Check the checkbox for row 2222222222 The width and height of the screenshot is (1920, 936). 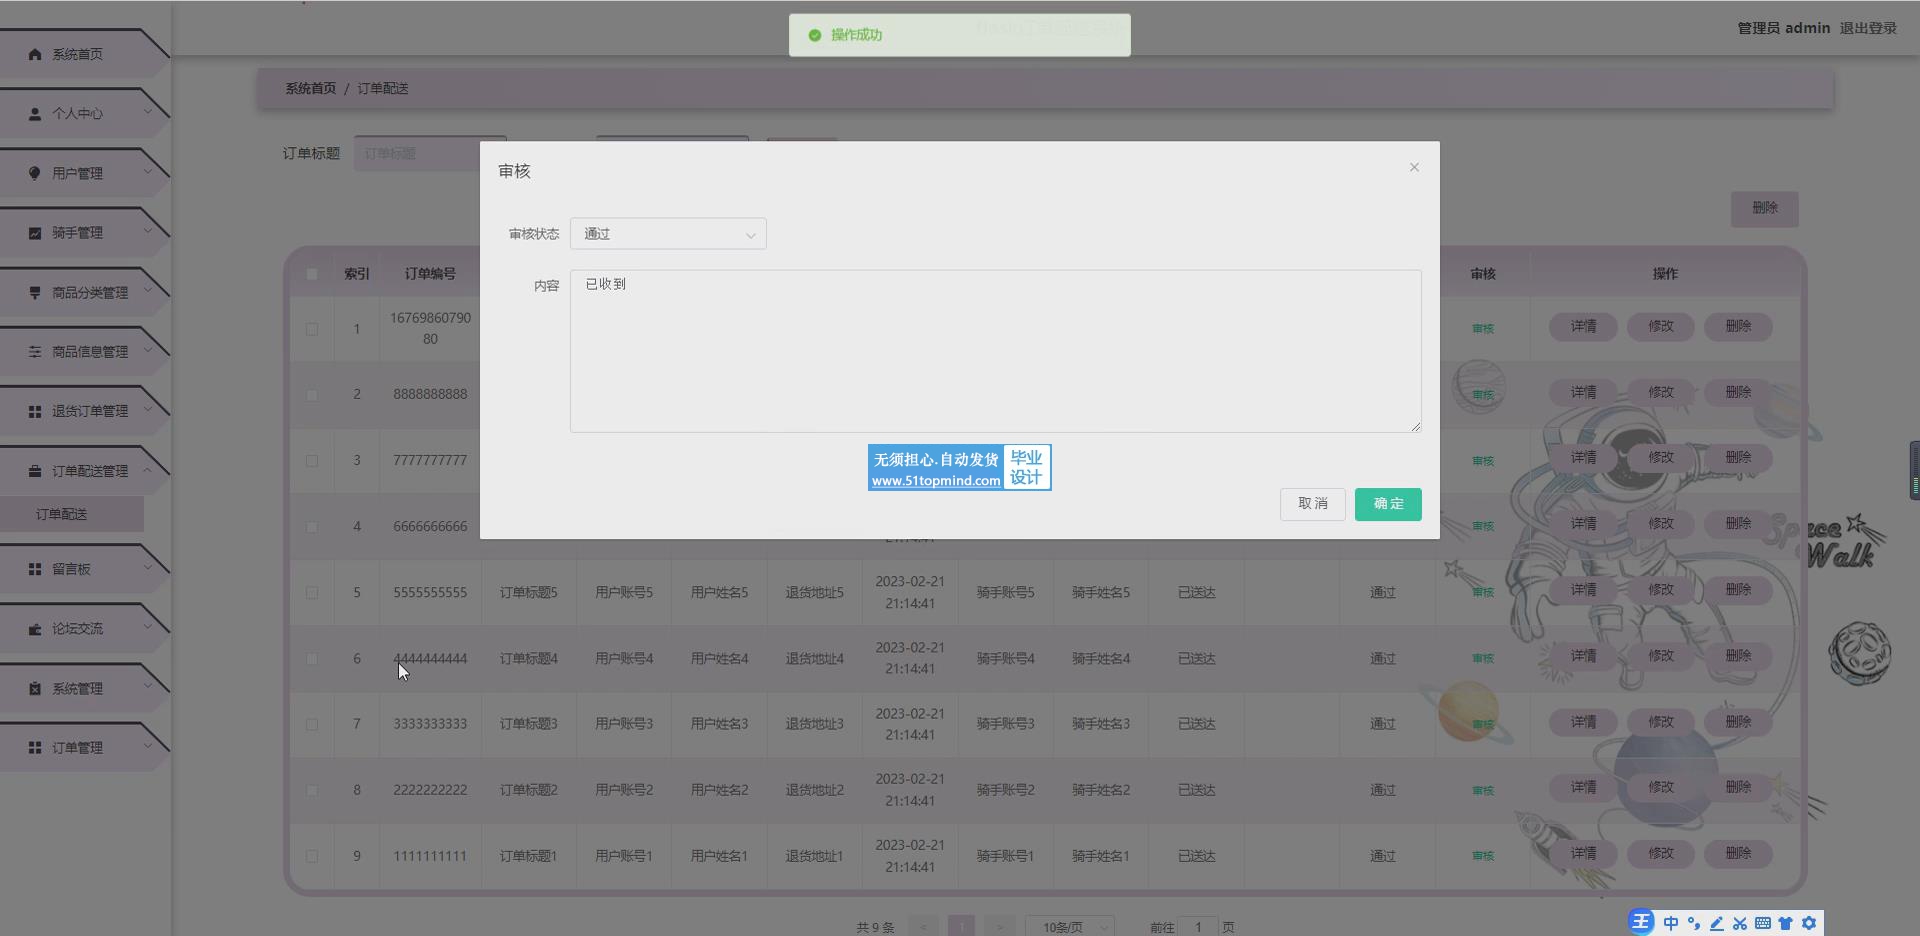pyautogui.click(x=312, y=790)
